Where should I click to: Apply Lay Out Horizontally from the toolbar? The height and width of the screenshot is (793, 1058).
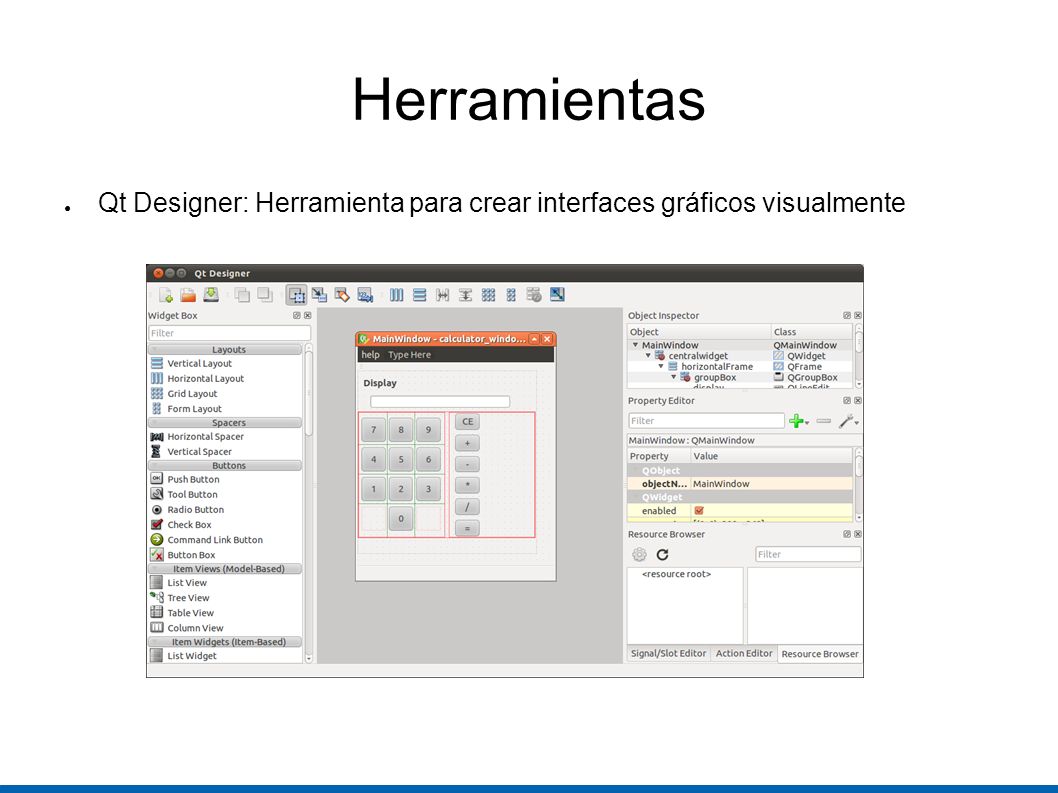tap(397, 295)
